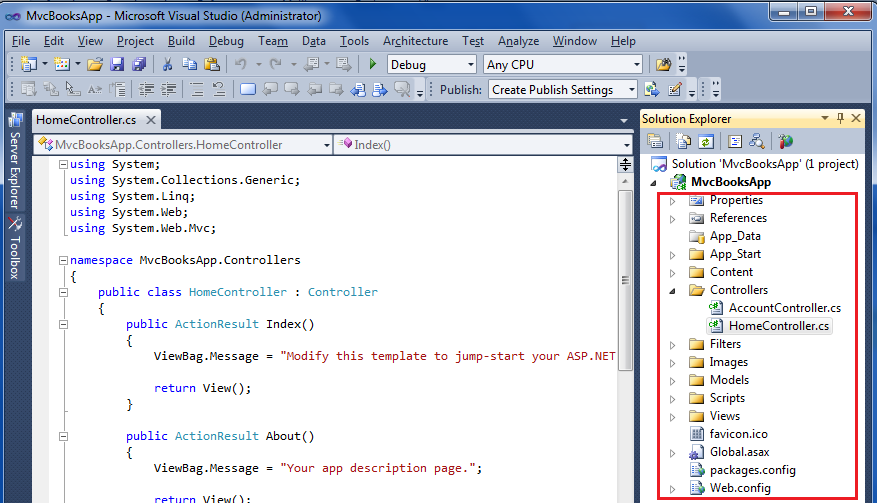Open the Toolbox side tab

15,248
